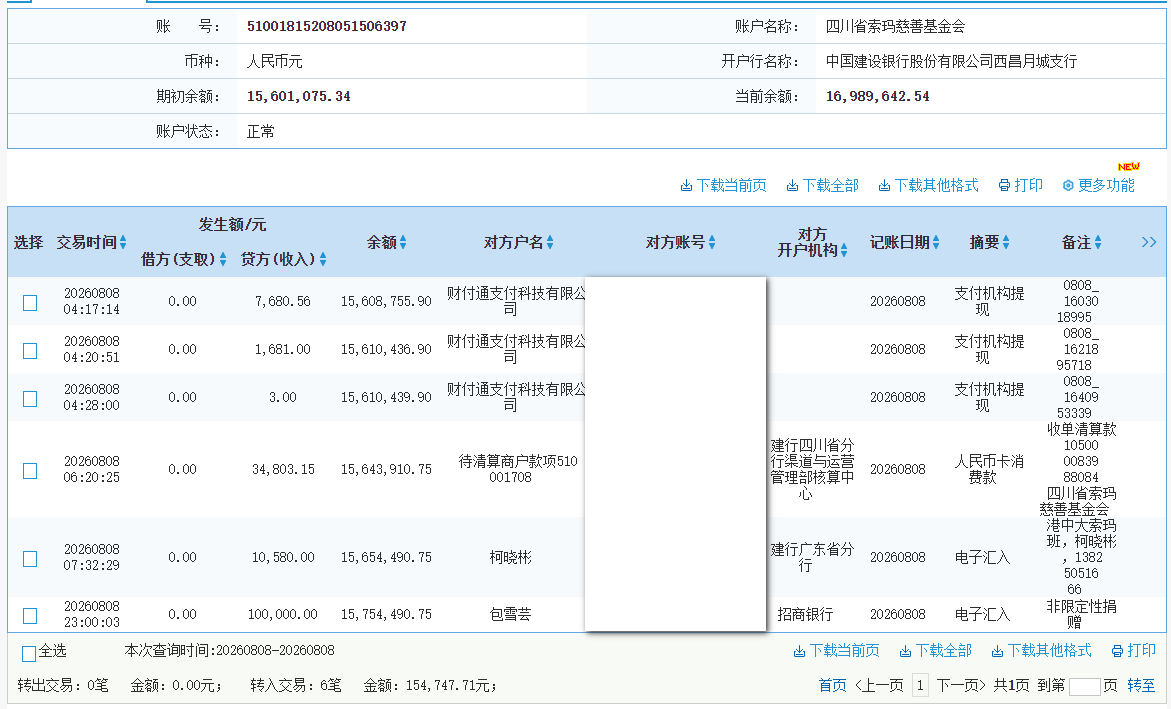Sort by 备注 column arrows
1171x709 pixels.
pos(1098,242)
